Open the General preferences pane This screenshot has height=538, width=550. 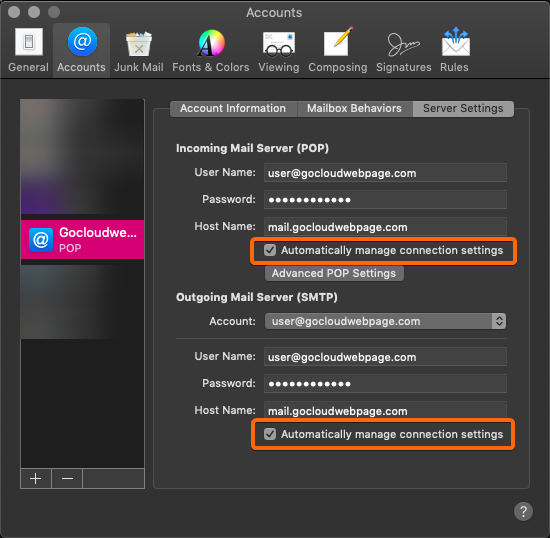click(28, 50)
